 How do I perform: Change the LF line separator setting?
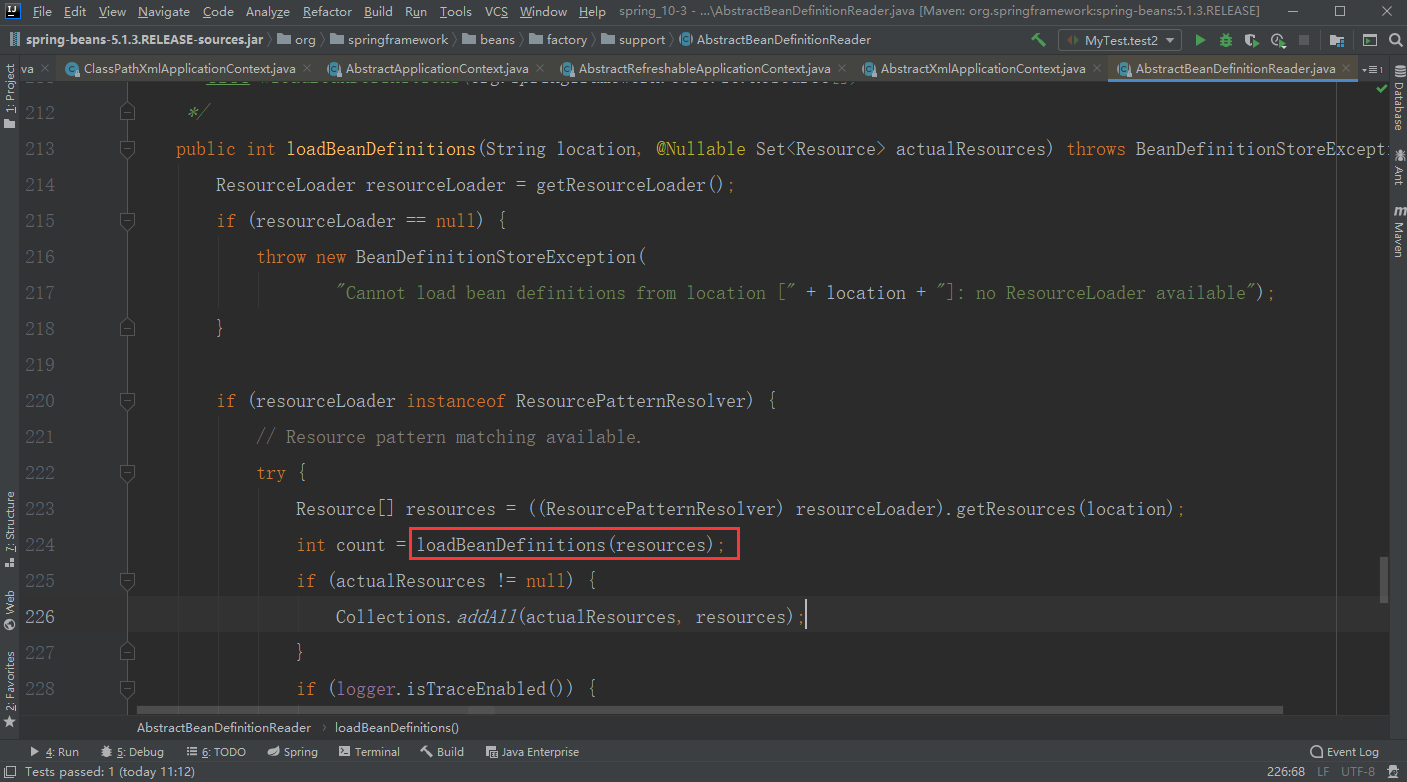tap(1323, 772)
